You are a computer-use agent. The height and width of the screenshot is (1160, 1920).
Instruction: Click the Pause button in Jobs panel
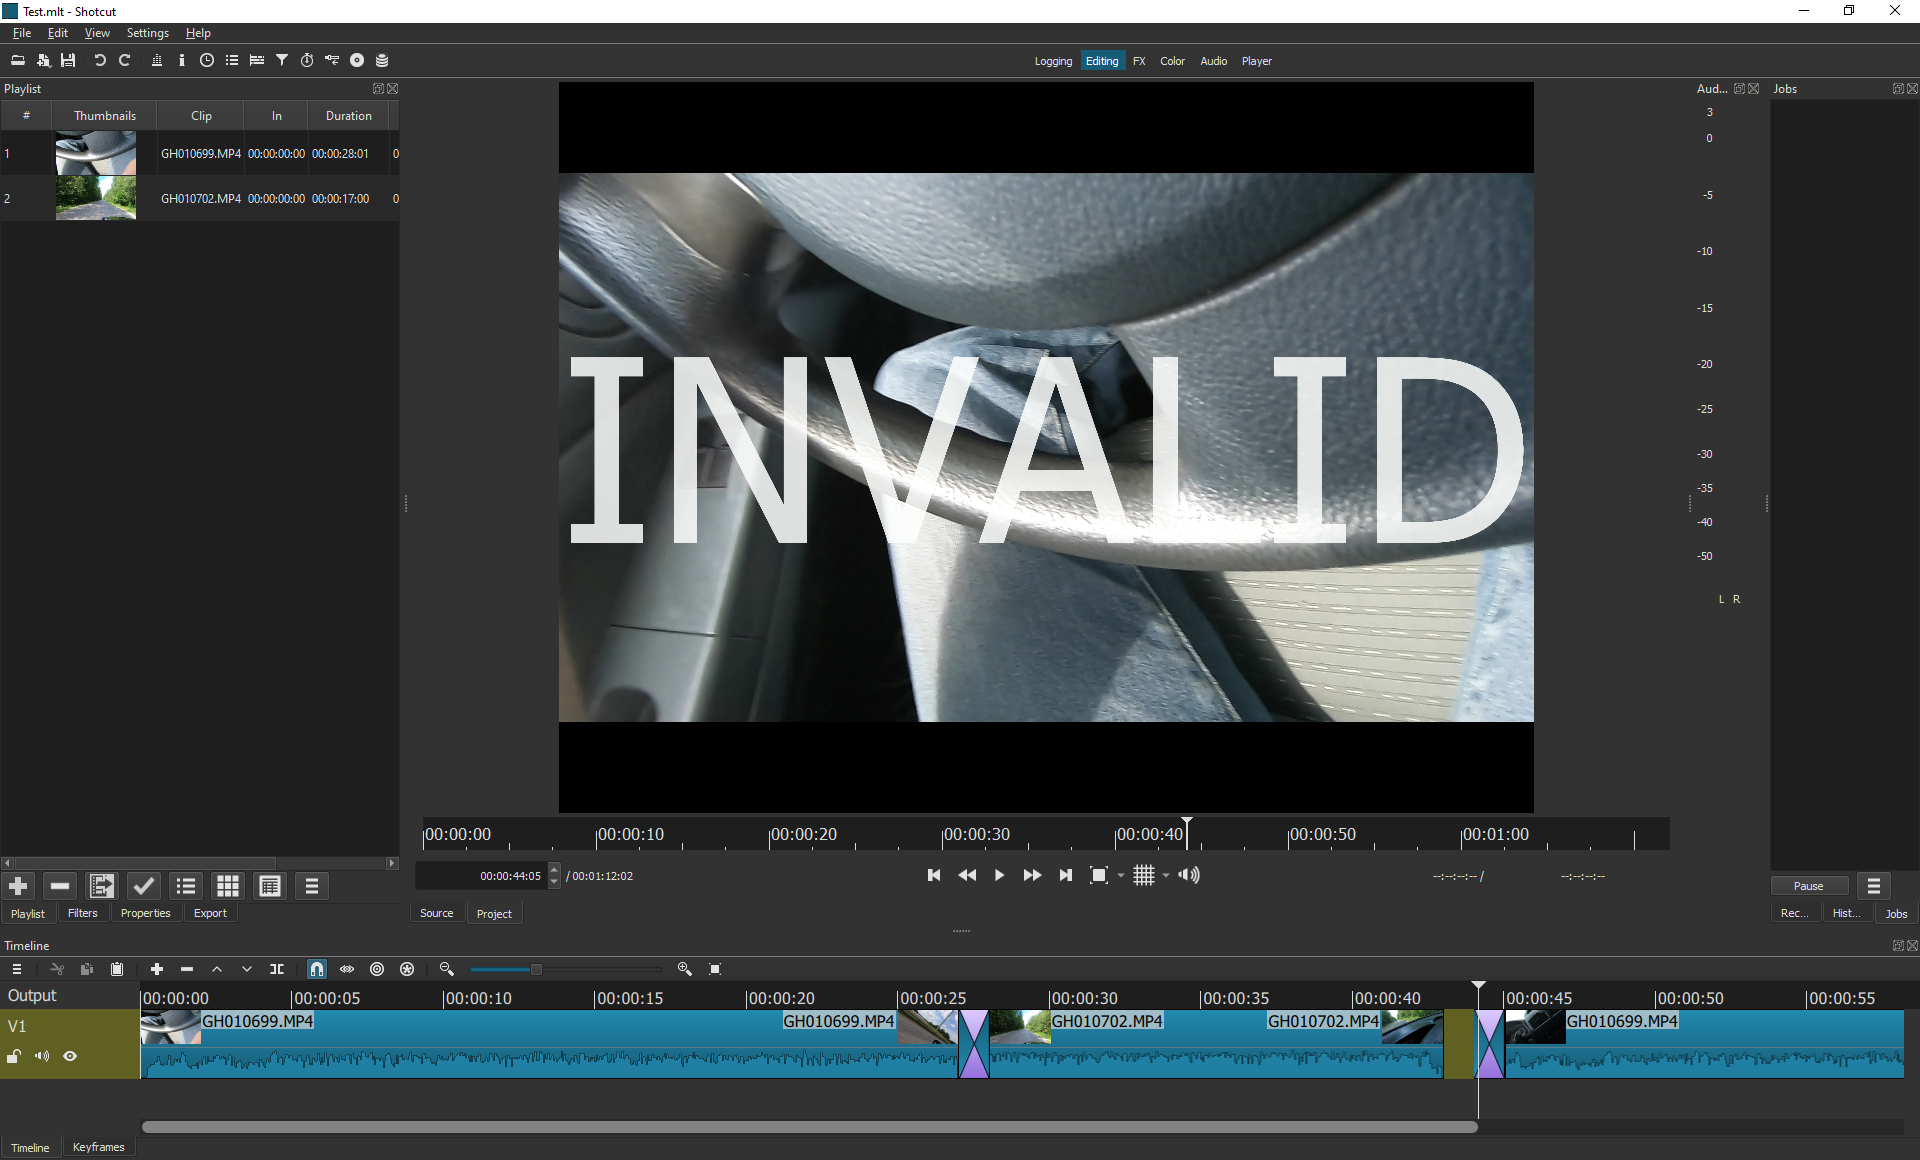click(x=1808, y=886)
